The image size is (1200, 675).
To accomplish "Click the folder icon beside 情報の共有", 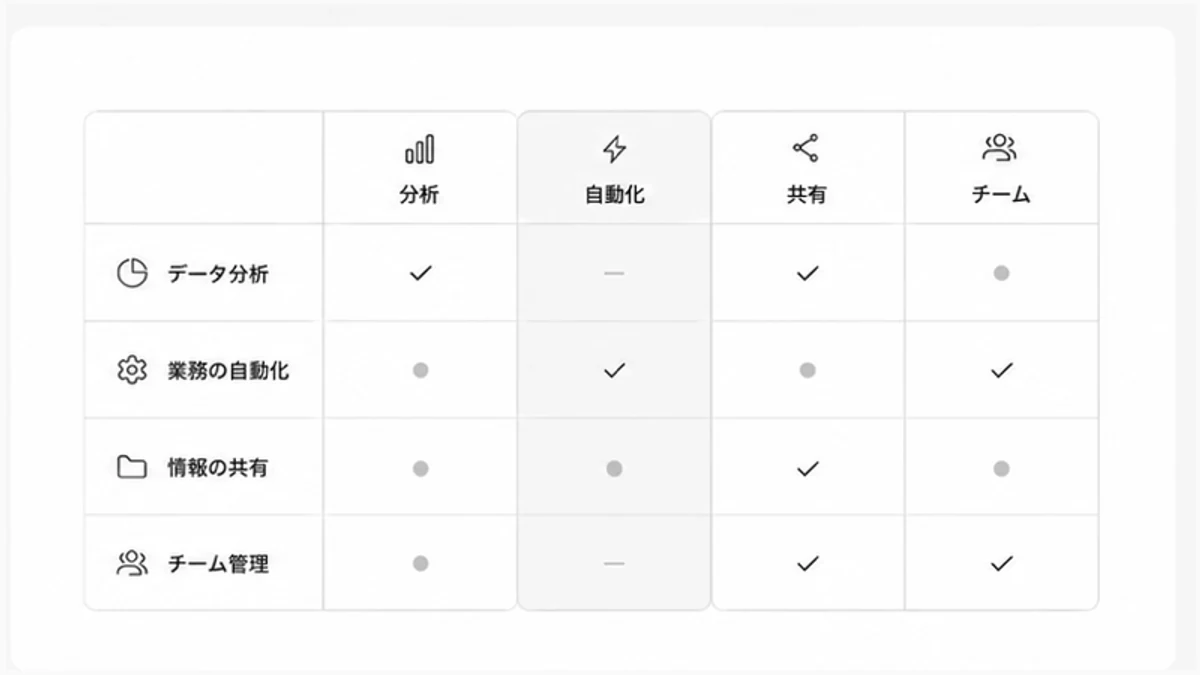I will coord(132,467).
